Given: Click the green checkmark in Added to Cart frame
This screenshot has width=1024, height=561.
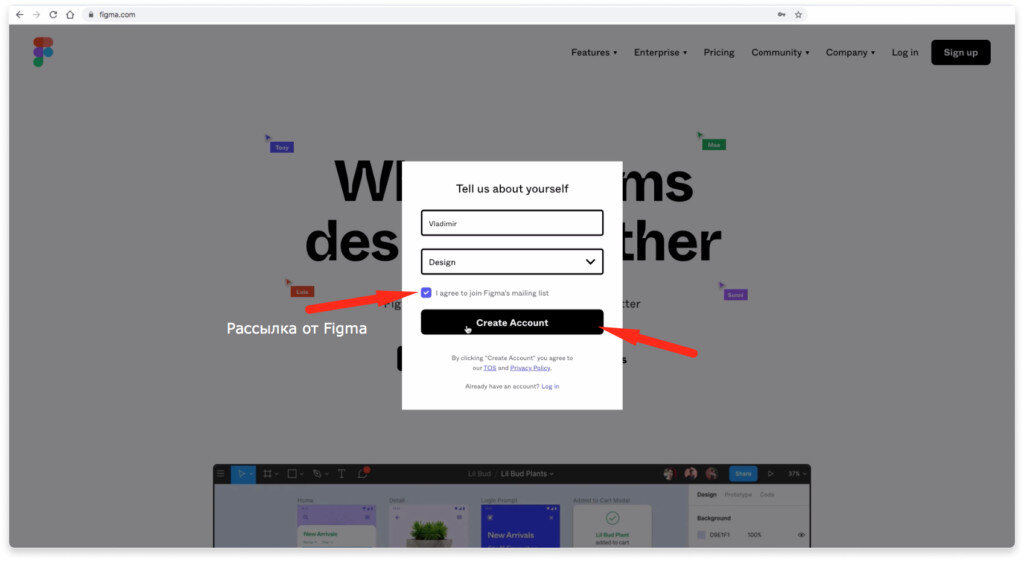Looking at the screenshot, I should (612, 518).
